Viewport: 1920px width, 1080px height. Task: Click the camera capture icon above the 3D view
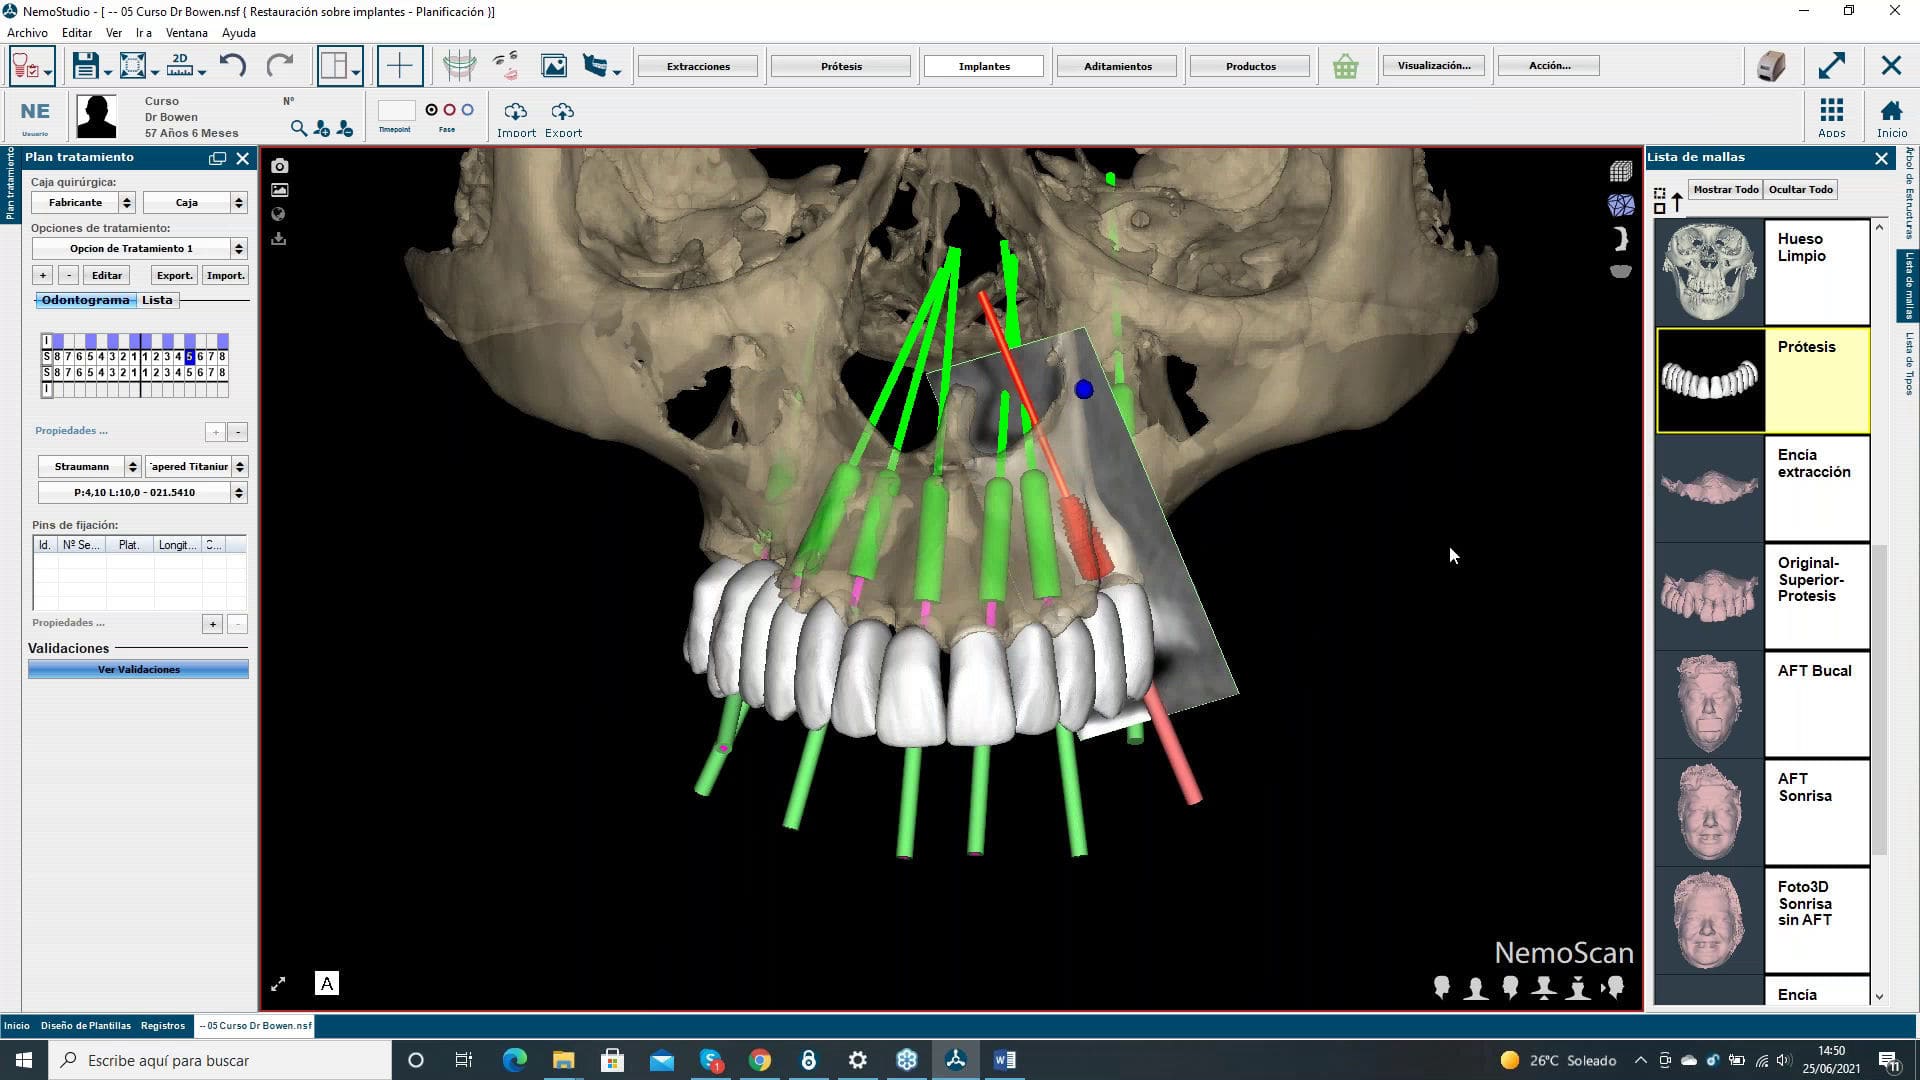[x=279, y=165]
